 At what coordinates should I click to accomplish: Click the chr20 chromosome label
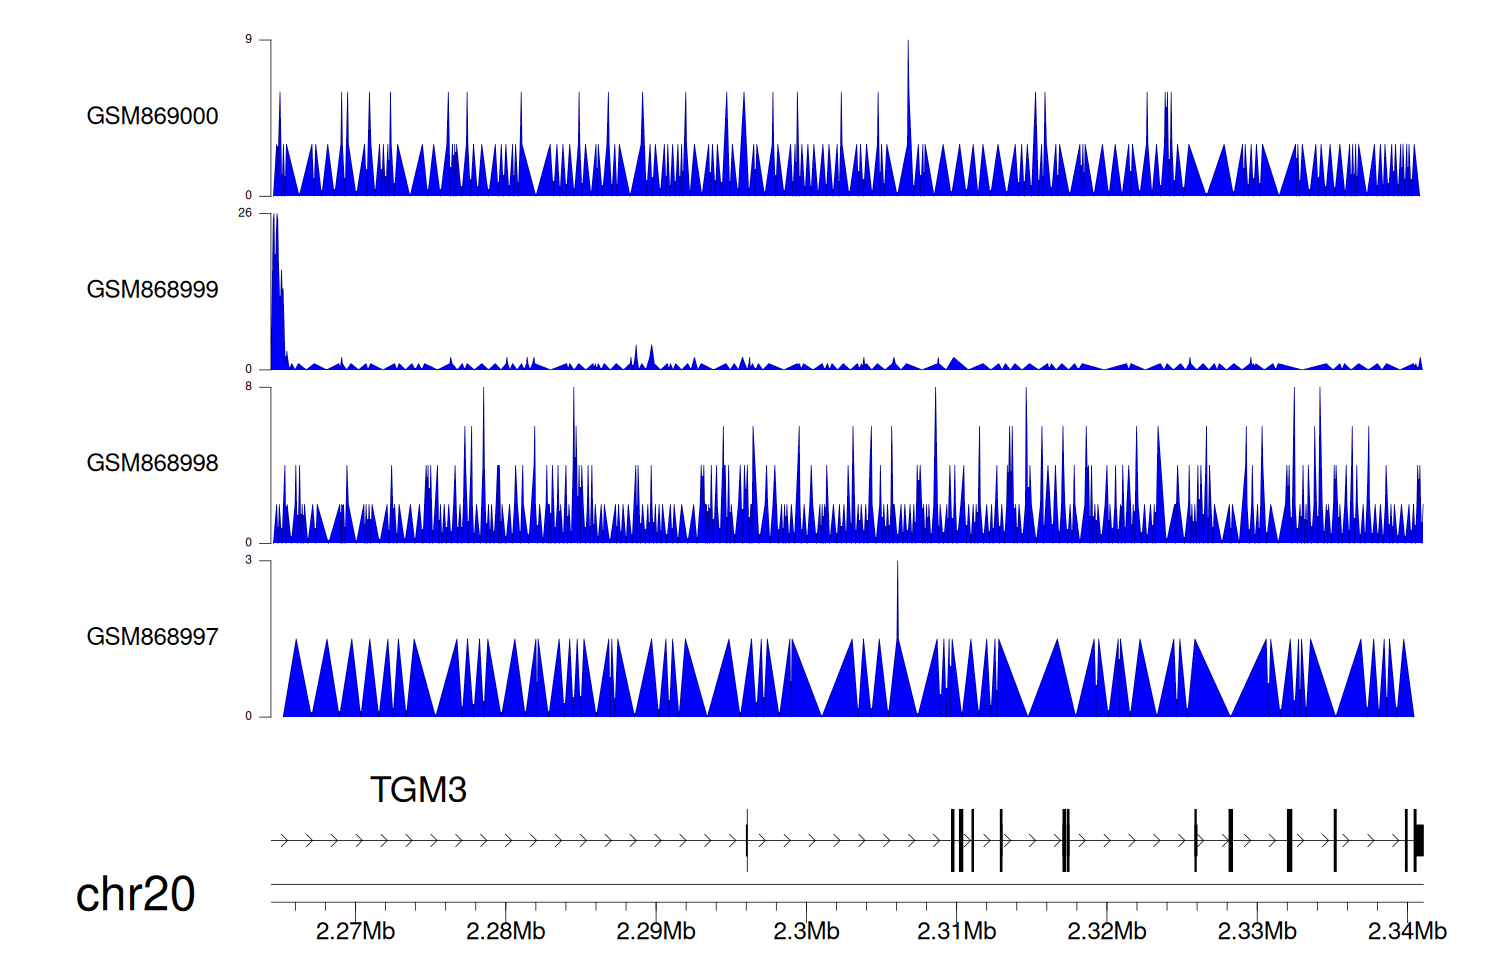pos(135,894)
